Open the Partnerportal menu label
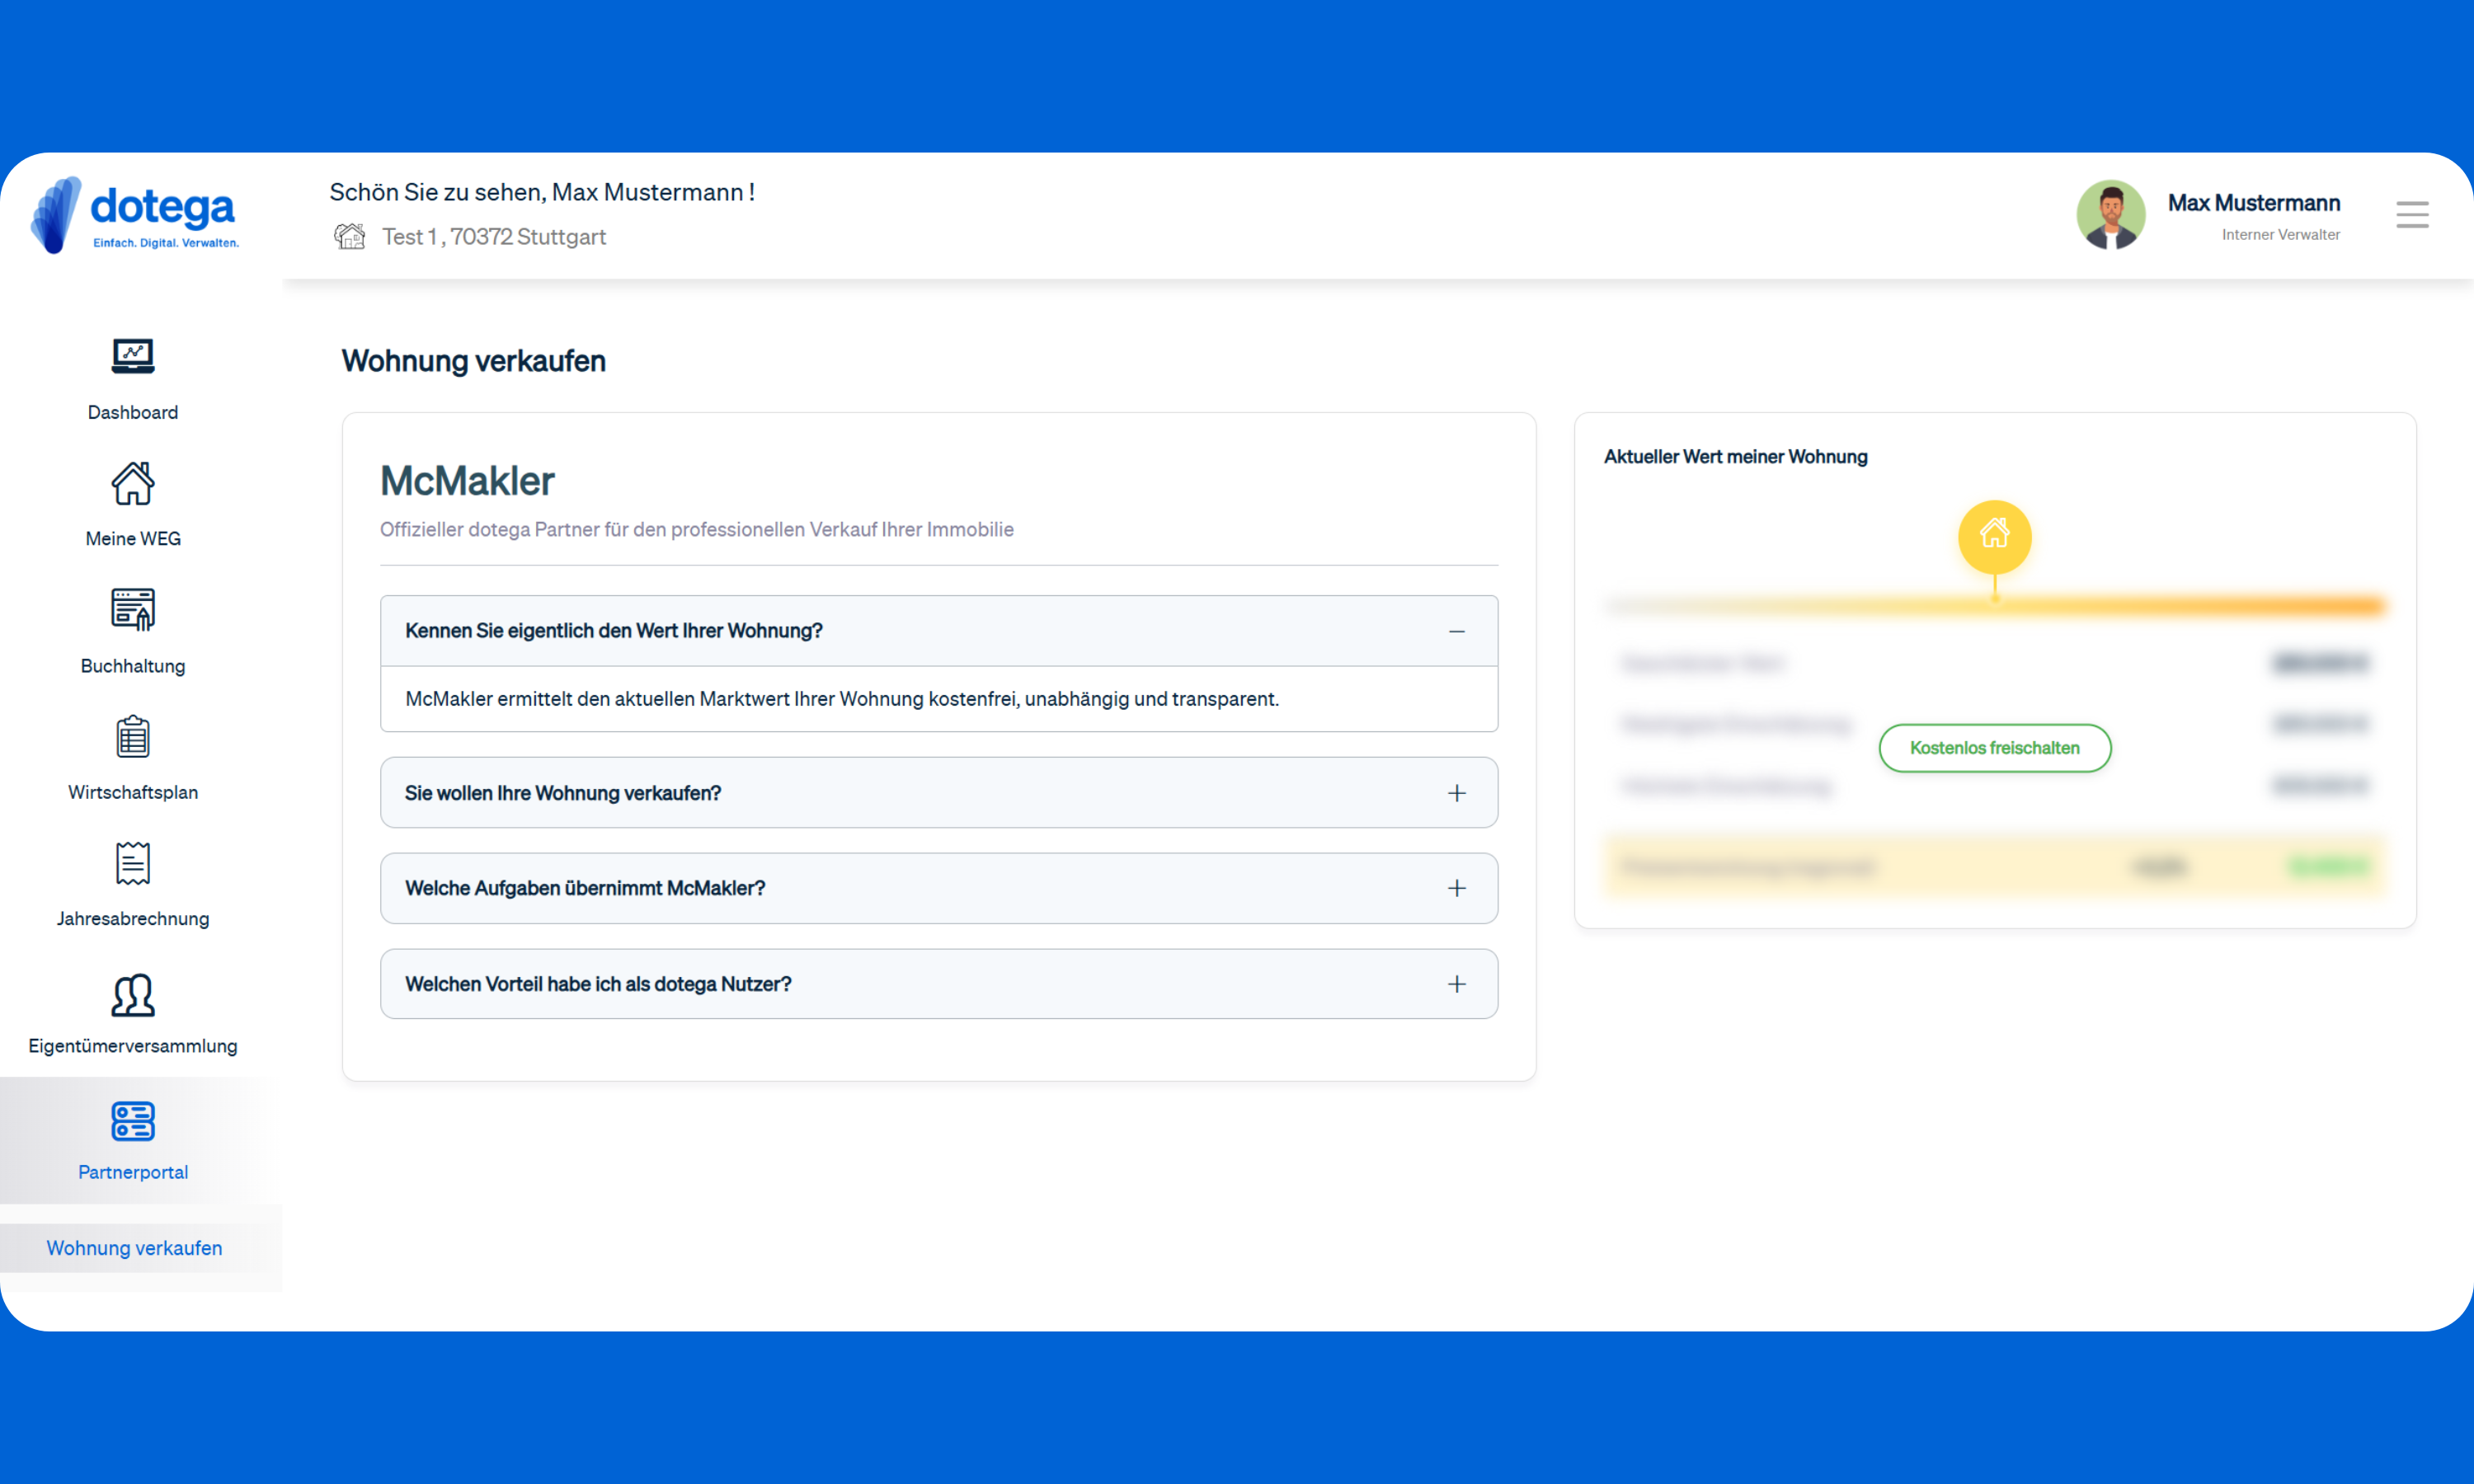The width and height of the screenshot is (2474, 1484). 132,1172
